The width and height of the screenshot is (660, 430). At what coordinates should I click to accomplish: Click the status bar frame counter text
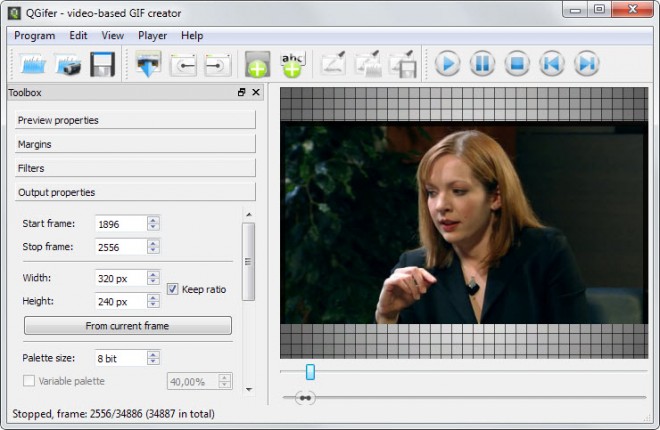[x=113, y=414]
